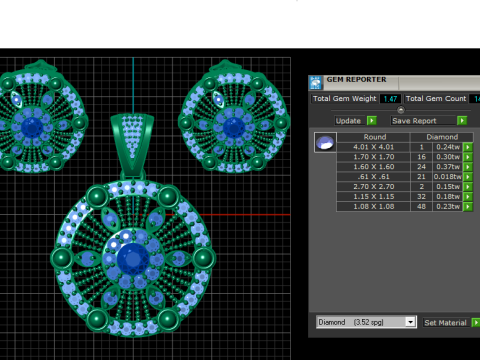Click the Round column header
480x360 pixels.
(374, 137)
